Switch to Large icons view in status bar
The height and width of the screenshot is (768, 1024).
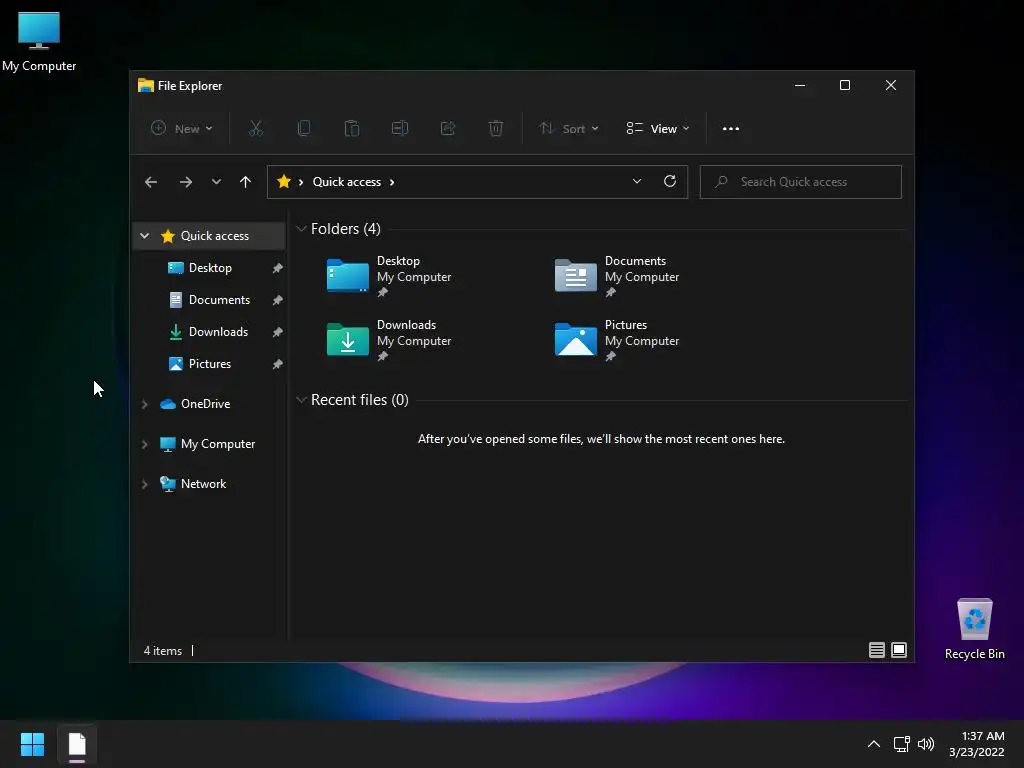pyautogui.click(x=899, y=650)
